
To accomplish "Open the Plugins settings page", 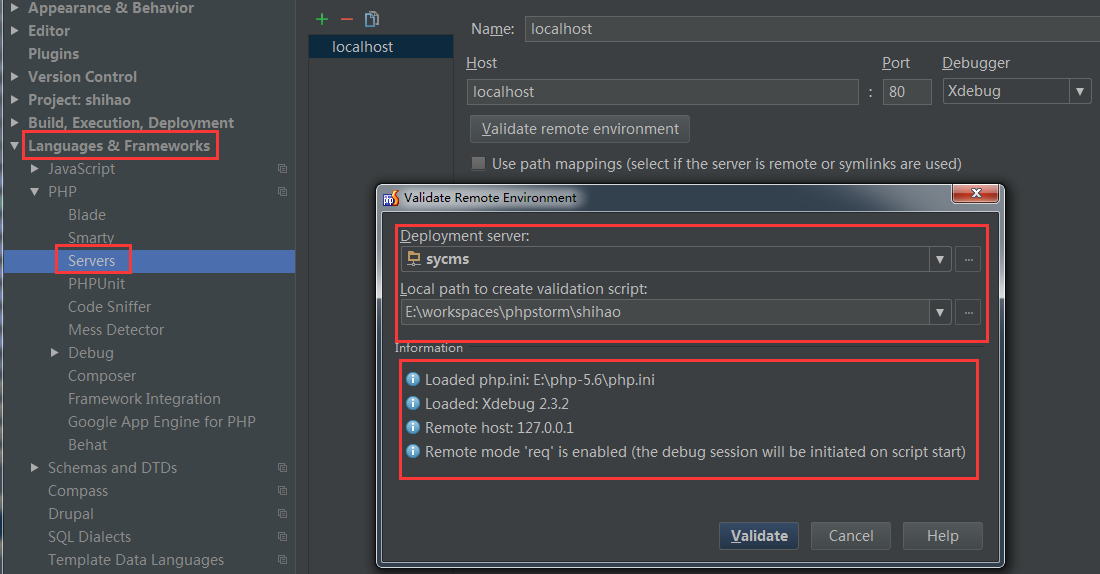I will click(x=53, y=54).
